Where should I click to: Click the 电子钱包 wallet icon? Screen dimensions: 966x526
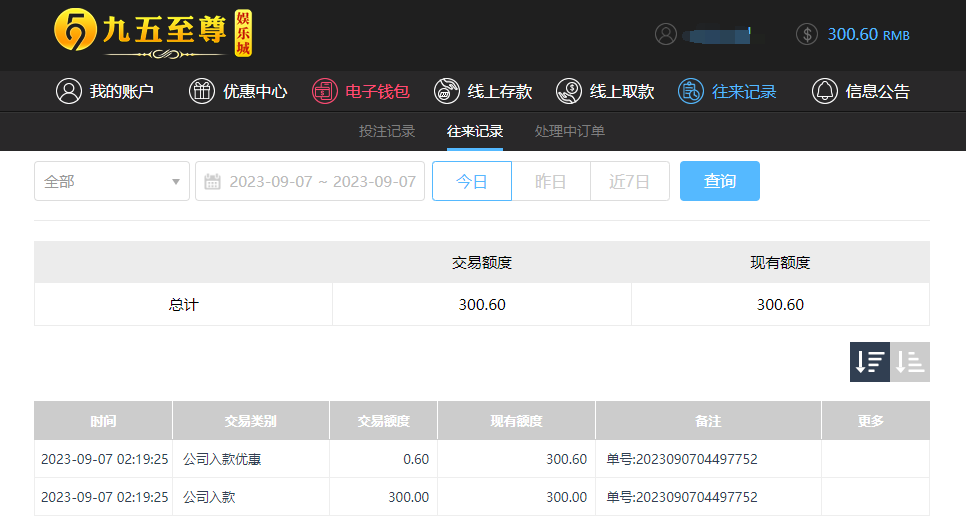click(324, 91)
